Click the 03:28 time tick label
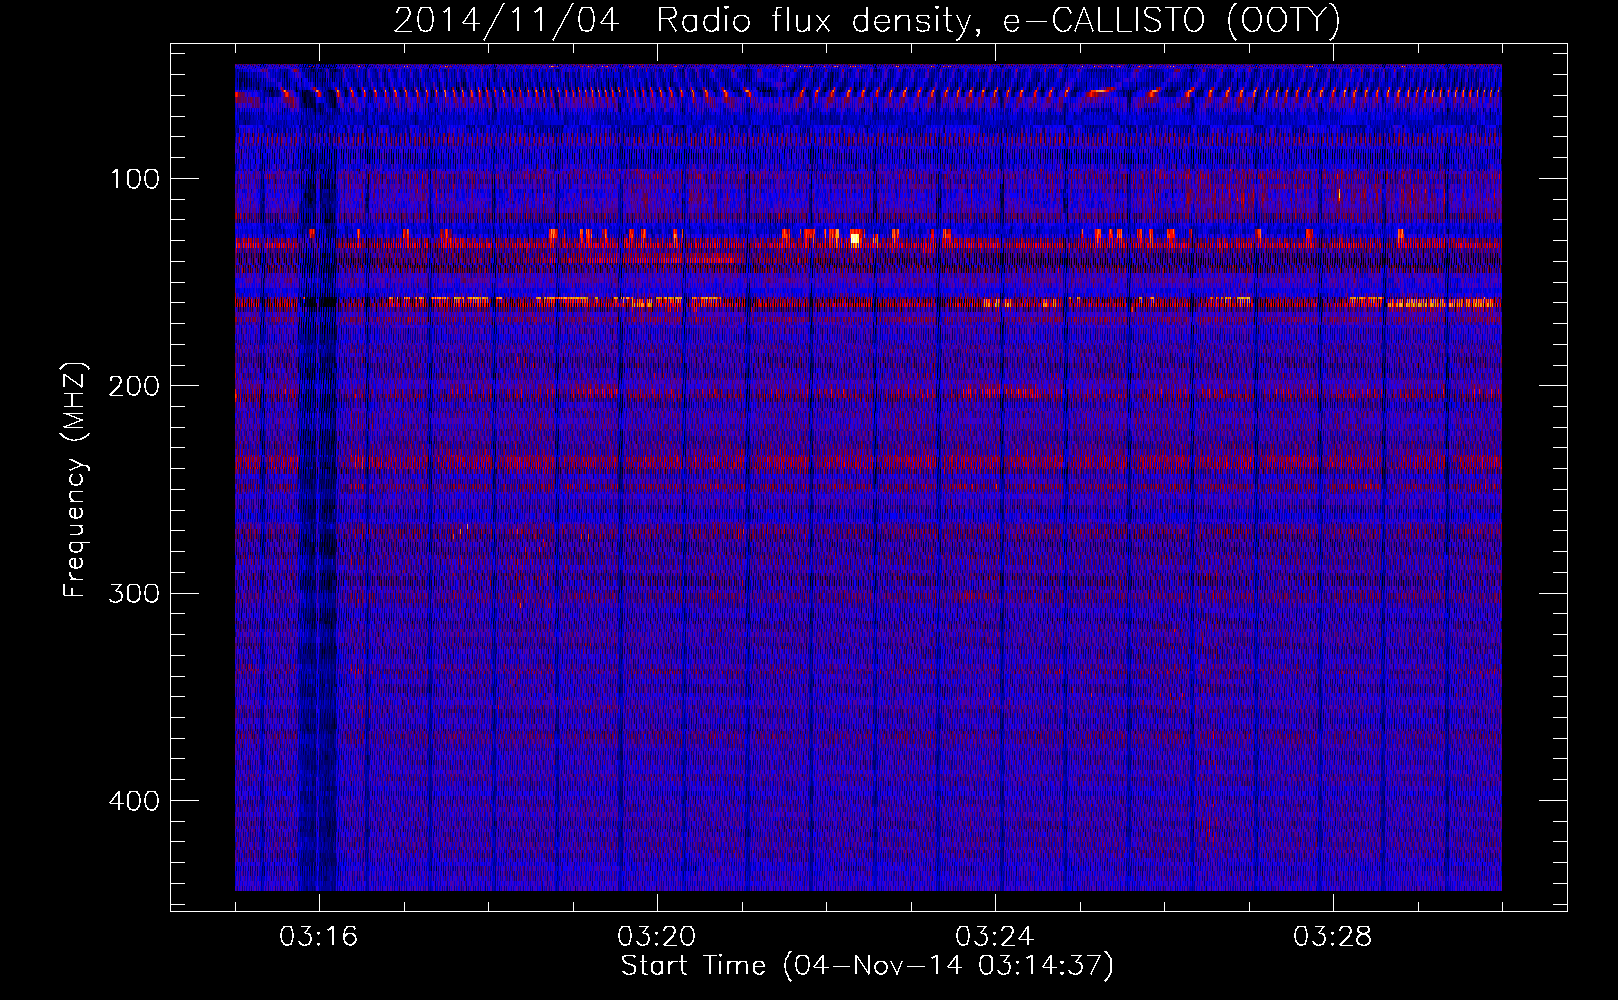The height and width of the screenshot is (1000, 1618). 1332,937
